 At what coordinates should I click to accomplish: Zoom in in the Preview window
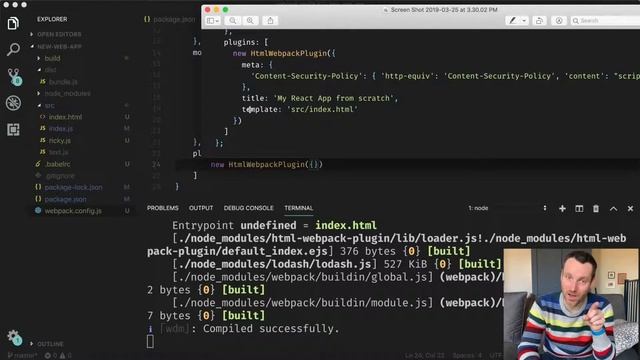(x=250, y=20)
